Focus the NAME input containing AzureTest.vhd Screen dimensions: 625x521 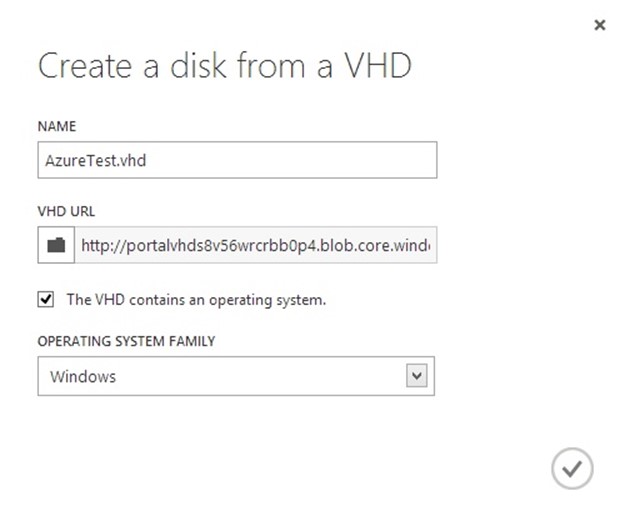[237, 160]
